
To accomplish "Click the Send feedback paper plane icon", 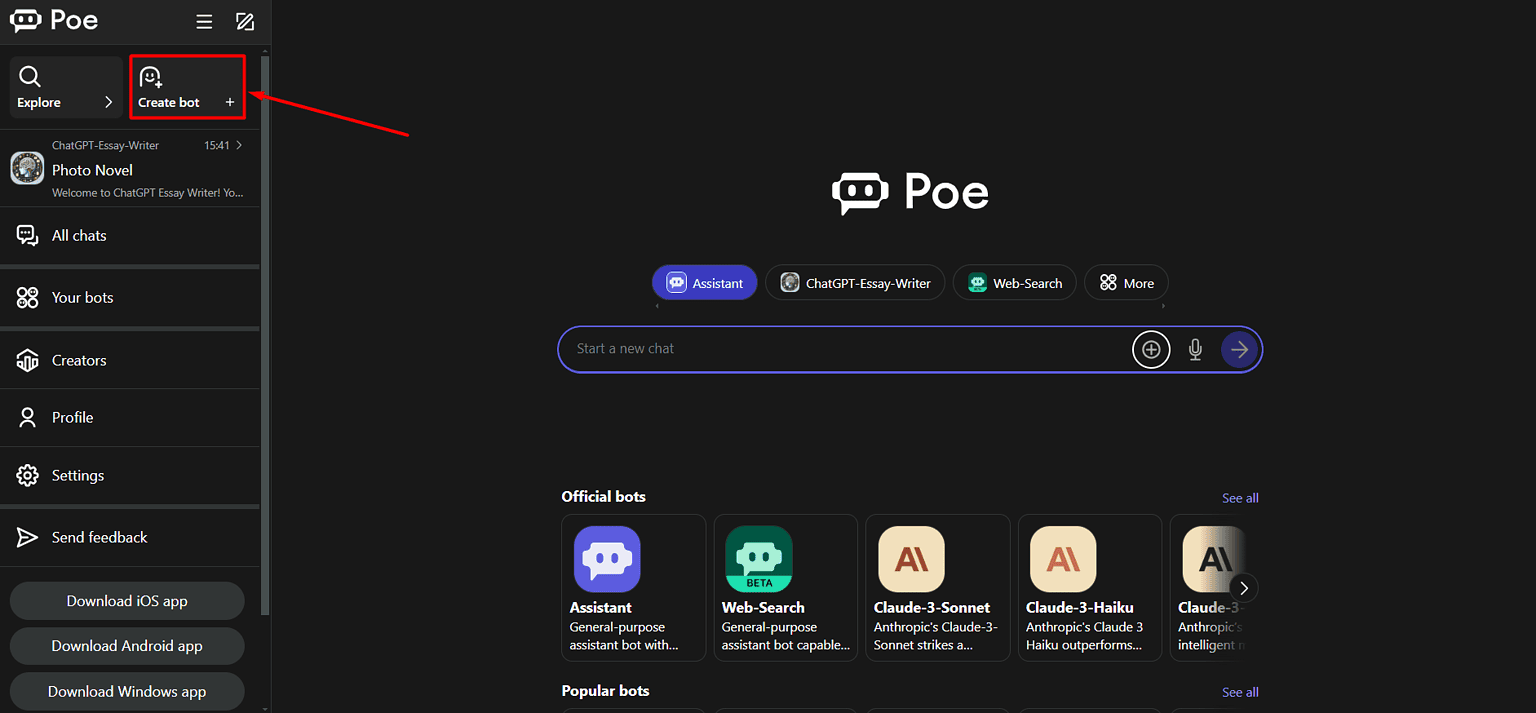I will [28, 537].
